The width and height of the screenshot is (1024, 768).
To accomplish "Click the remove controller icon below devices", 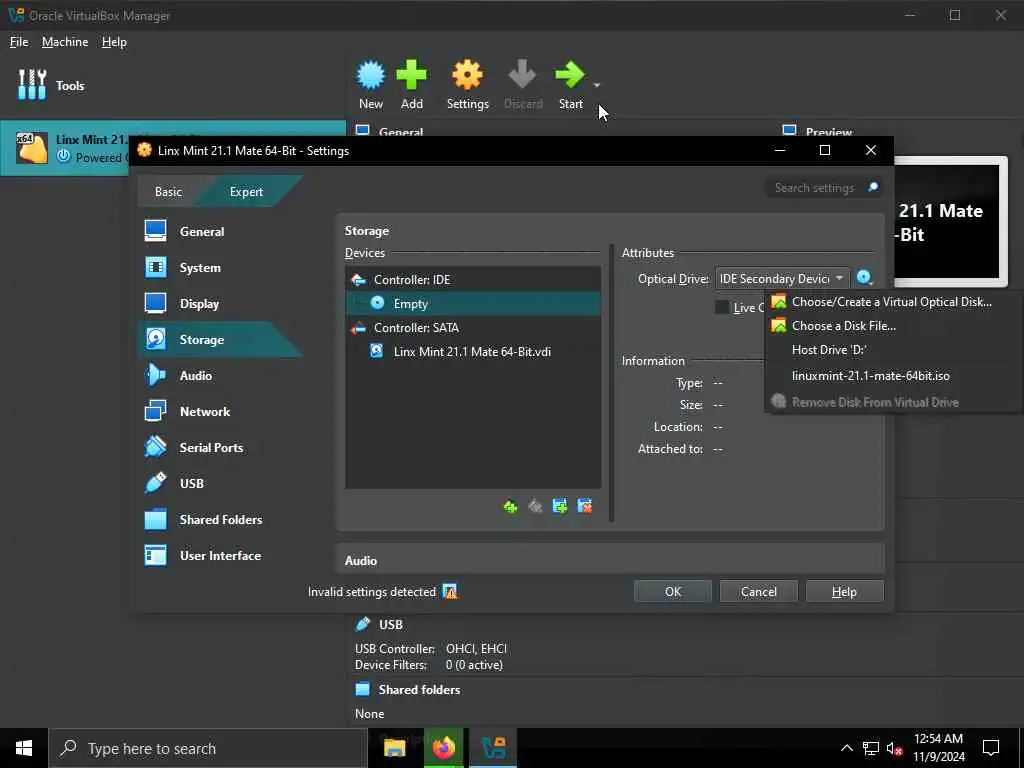I will pos(535,506).
